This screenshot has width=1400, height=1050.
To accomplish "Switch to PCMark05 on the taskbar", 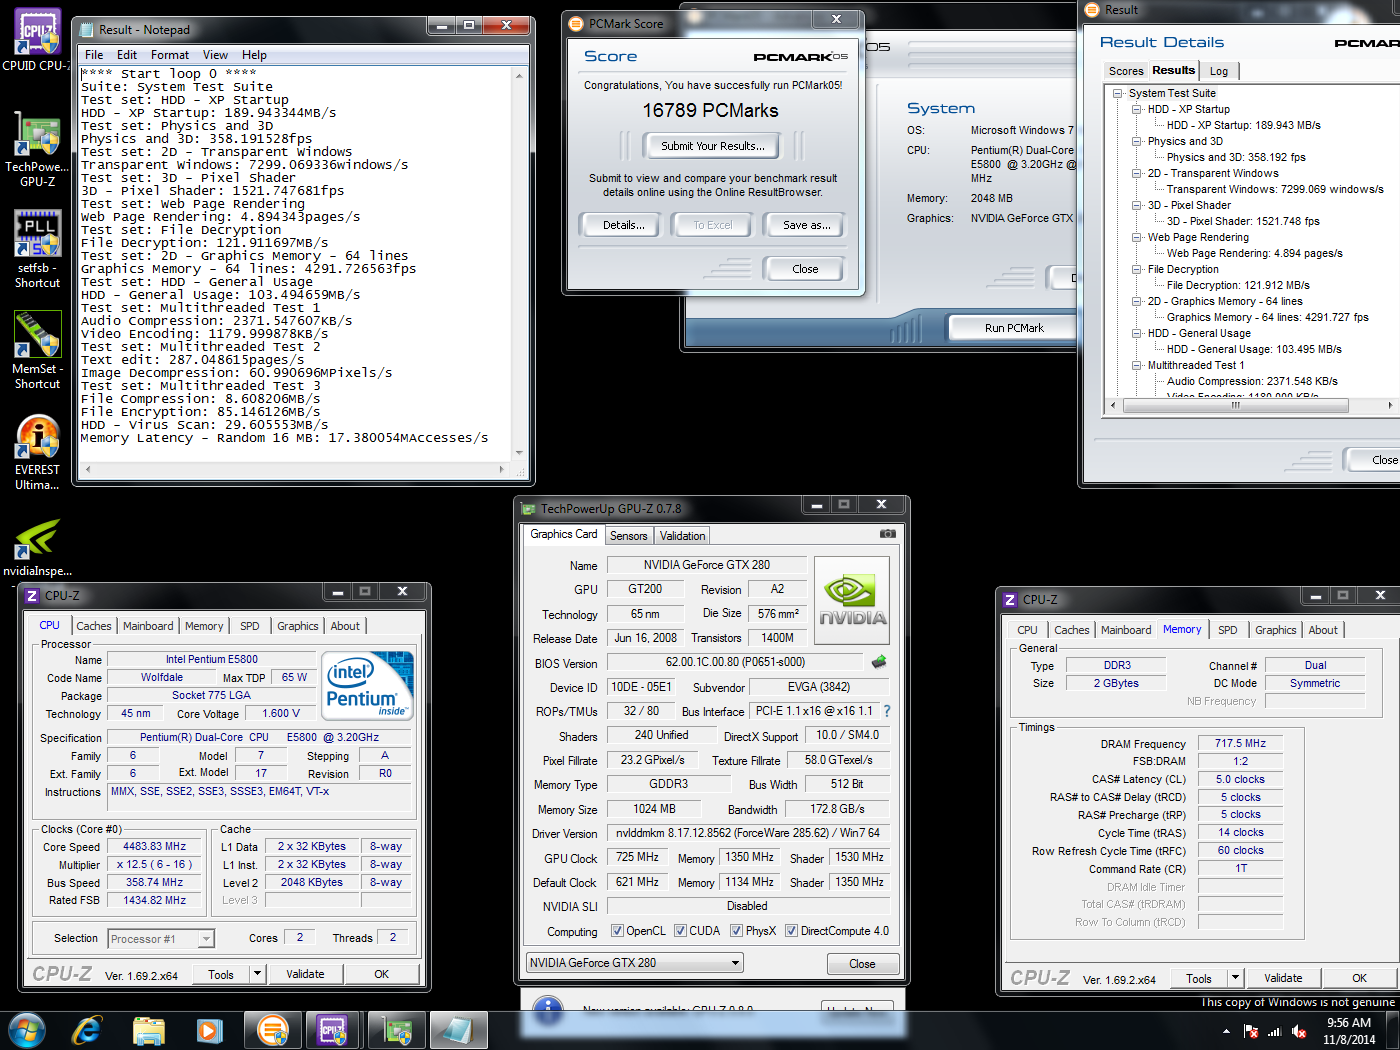I will pos(273,1030).
